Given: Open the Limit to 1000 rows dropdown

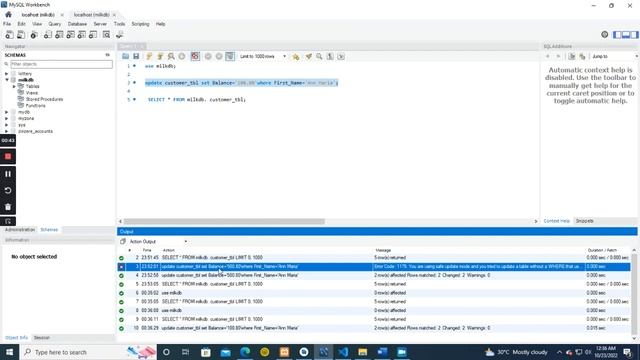Looking at the screenshot, I should [263, 56].
